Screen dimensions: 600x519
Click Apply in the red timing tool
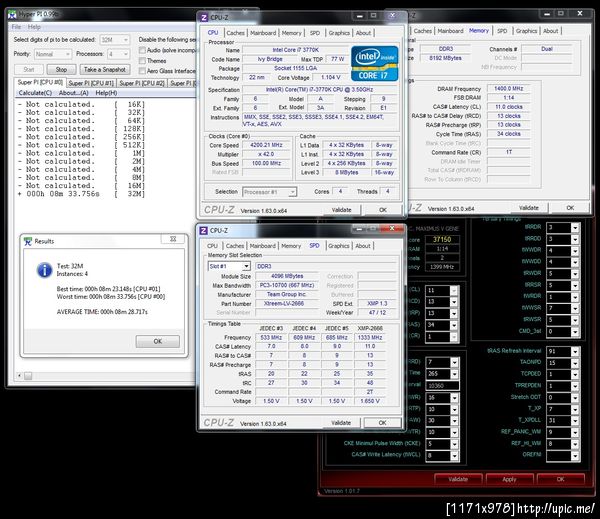click(x=509, y=479)
